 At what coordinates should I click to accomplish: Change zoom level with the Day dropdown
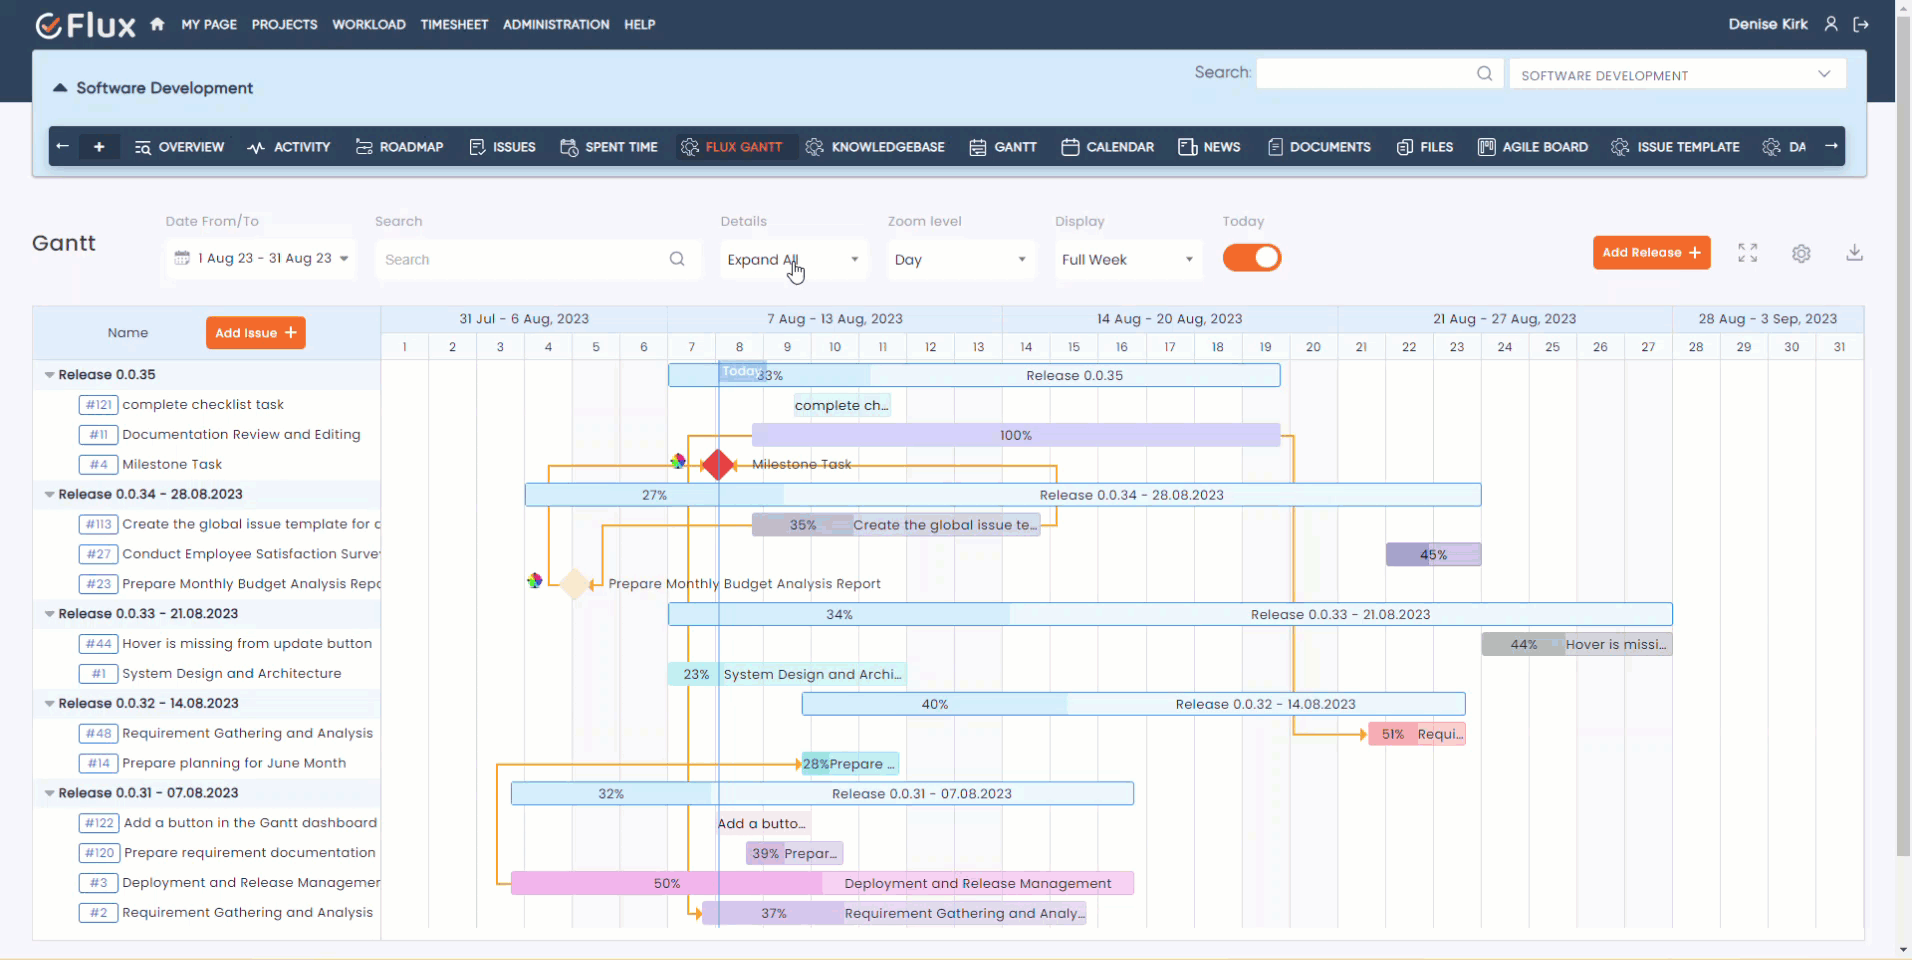[x=959, y=259]
